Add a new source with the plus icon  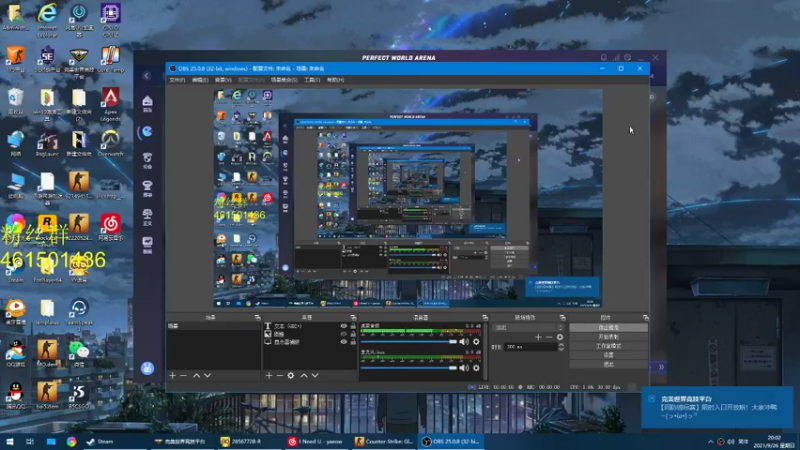pyautogui.click(x=269, y=376)
